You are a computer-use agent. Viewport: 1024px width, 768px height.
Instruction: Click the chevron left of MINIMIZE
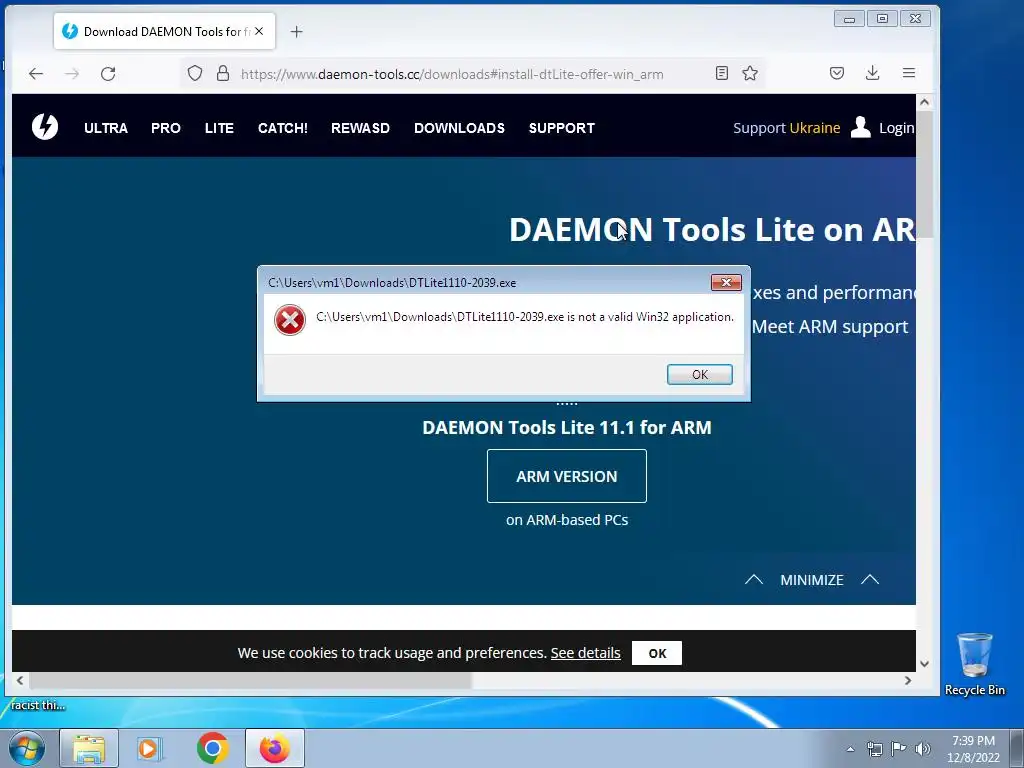(x=754, y=579)
